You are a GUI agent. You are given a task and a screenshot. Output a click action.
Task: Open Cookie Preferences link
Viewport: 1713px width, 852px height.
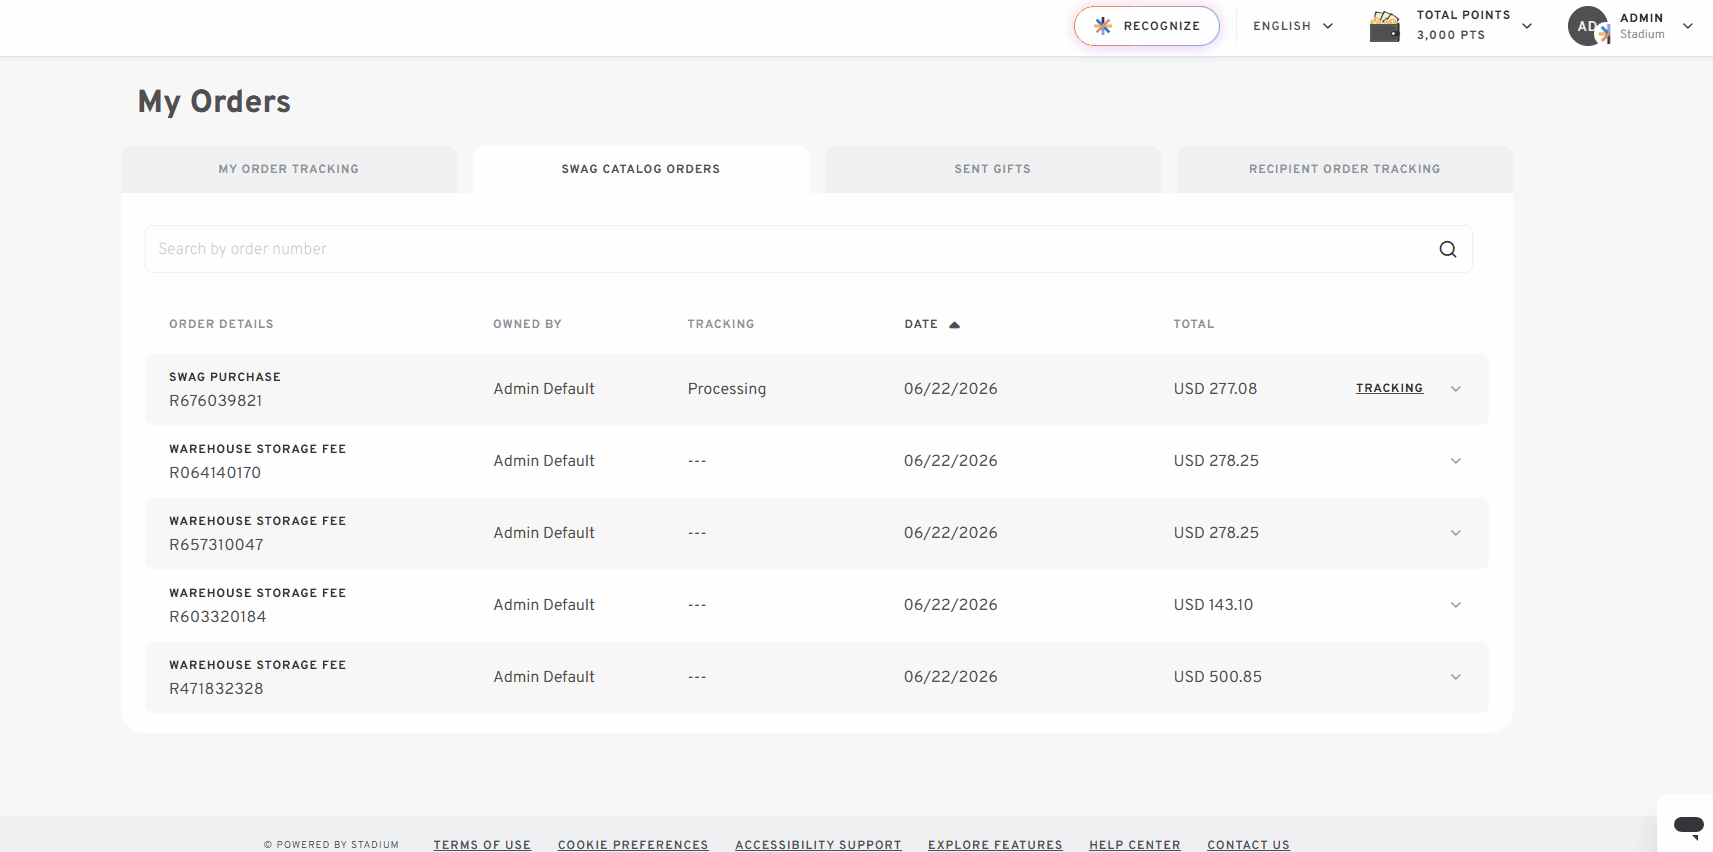click(633, 845)
